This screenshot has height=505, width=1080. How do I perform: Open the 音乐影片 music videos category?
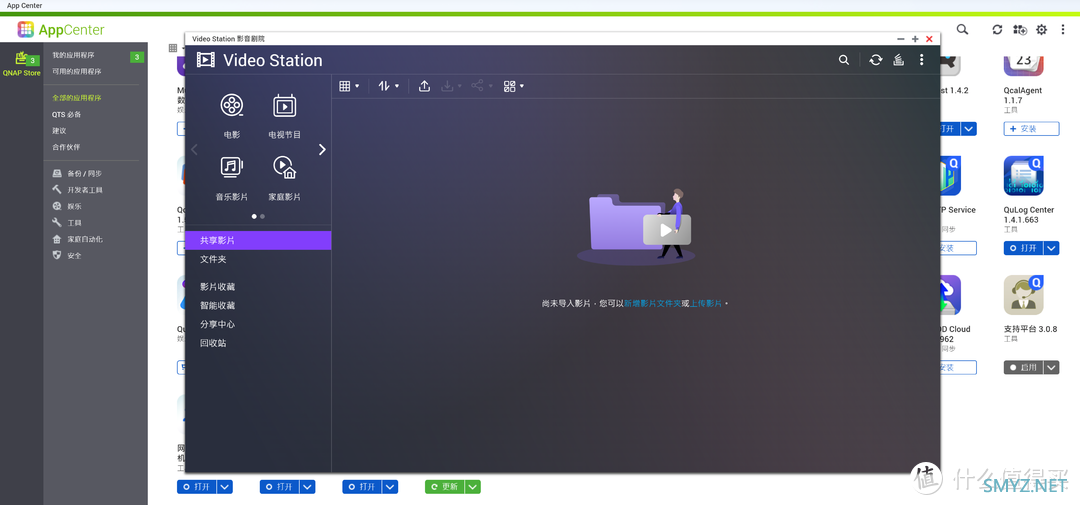(x=232, y=177)
